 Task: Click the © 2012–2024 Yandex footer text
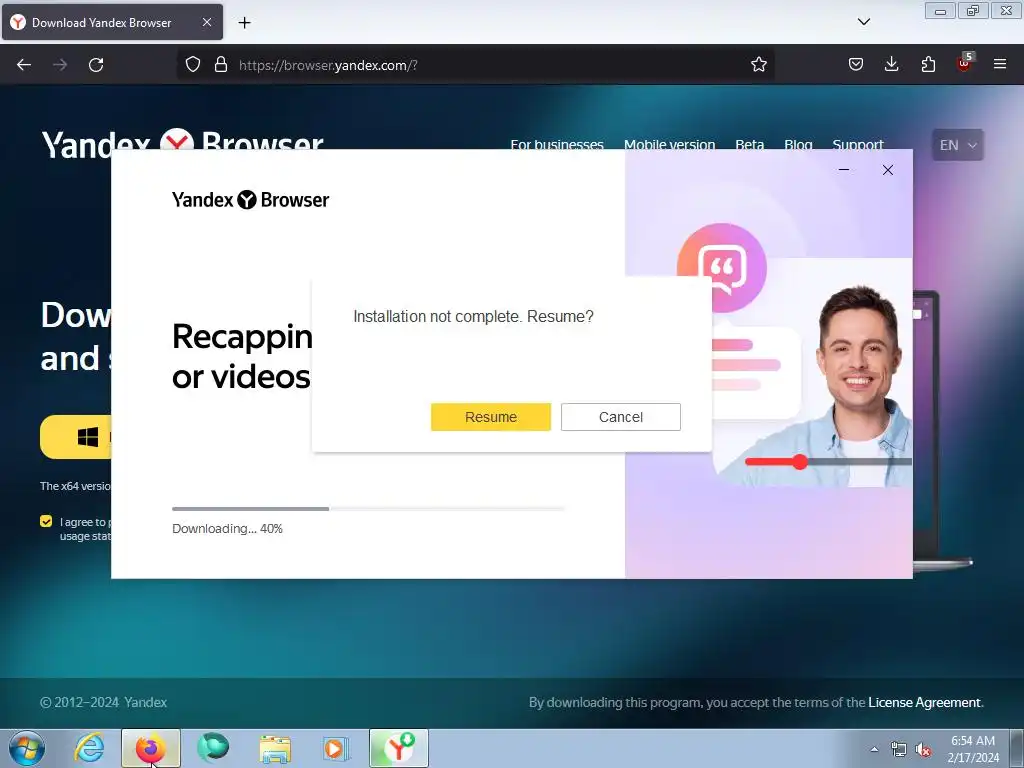[103, 702]
